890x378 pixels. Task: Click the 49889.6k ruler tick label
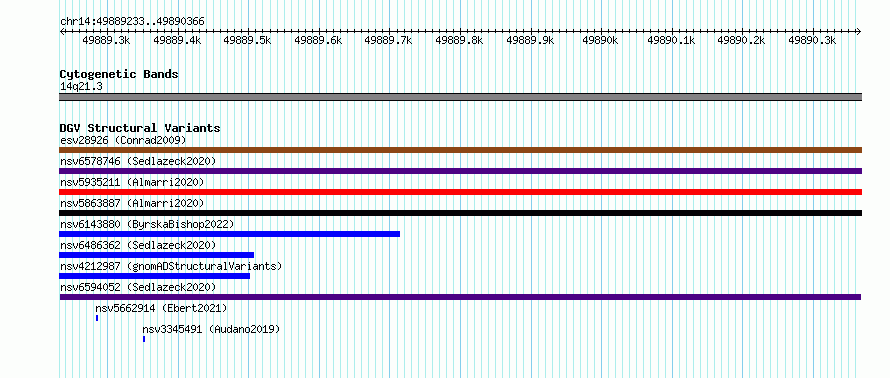pyautogui.click(x=318, y=40)
